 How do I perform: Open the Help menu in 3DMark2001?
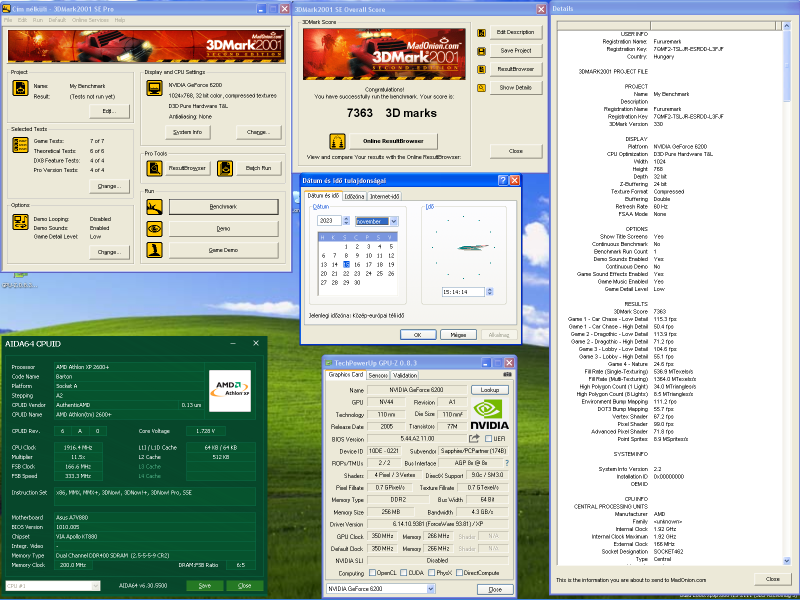click(x=120, y=20)
